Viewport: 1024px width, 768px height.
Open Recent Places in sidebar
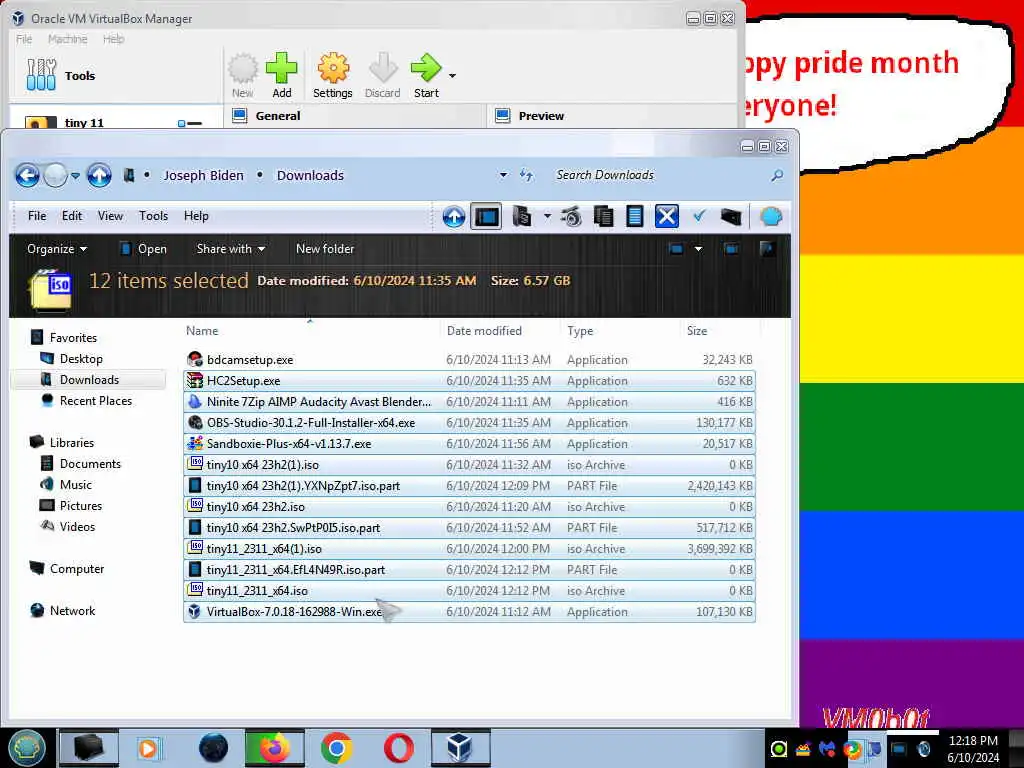[x=95, y=400]
